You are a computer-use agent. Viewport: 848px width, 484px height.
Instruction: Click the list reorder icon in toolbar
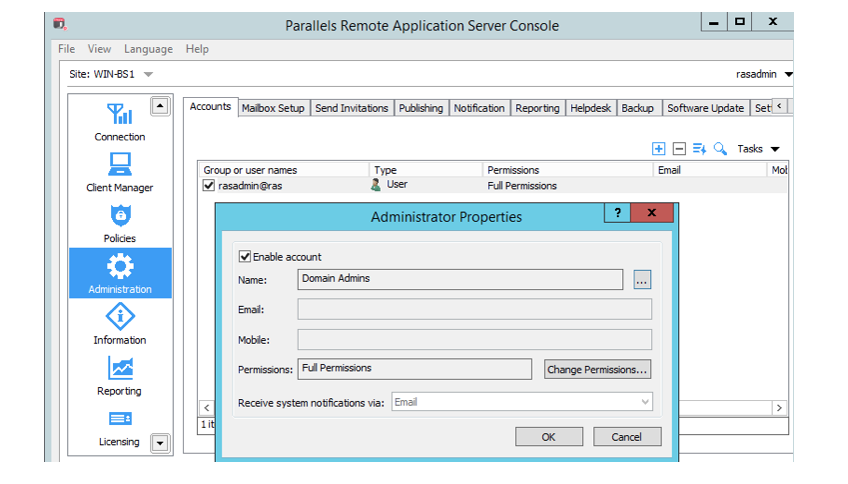click(x=699, y=149)
